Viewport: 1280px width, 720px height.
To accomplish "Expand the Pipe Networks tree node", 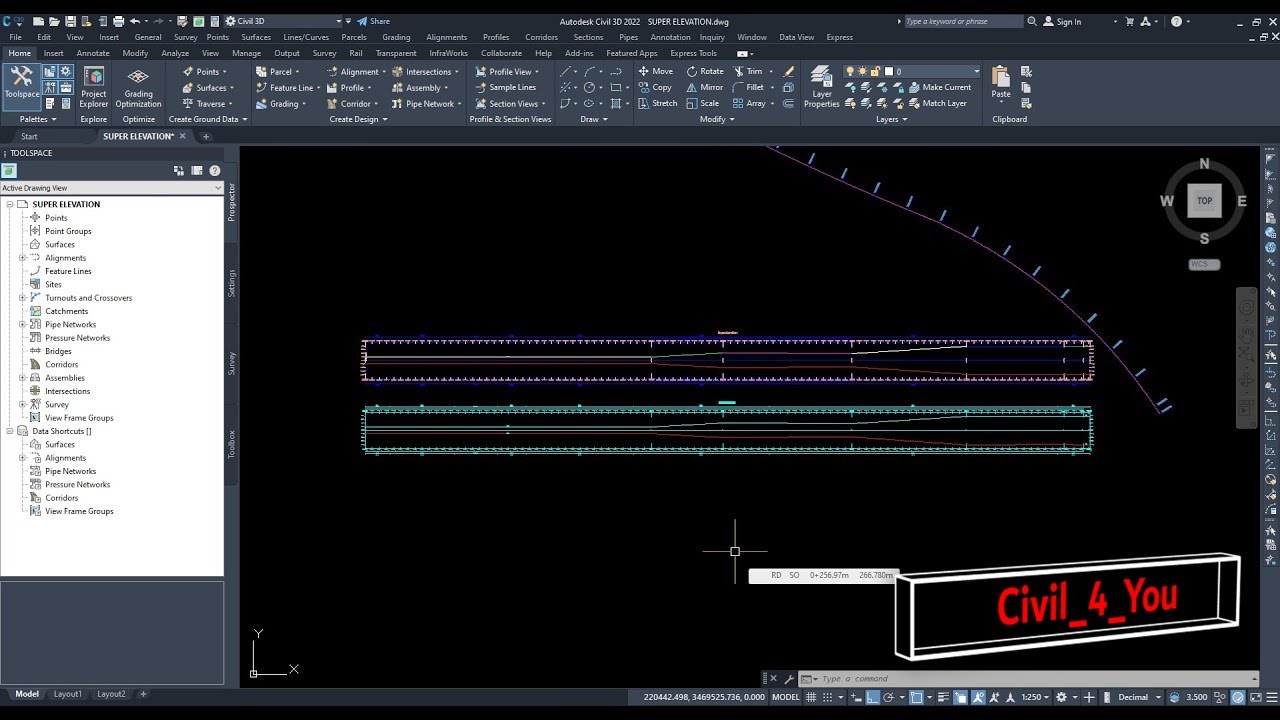I will pyautogui.click(x=22, y=324).
